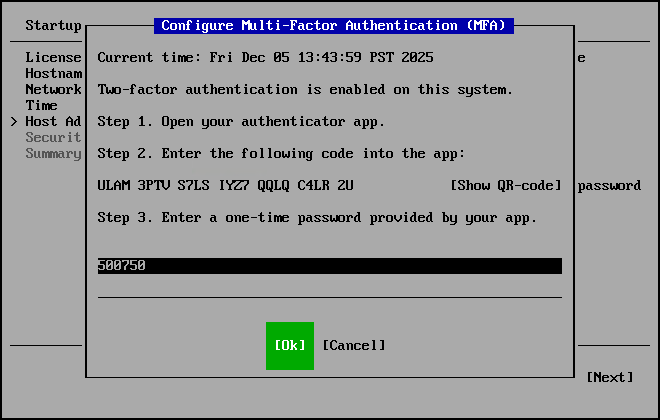Open the Hostname step in the sidebar
The height and width of the screenshot is (420, 660).
[x=53, y=73]
